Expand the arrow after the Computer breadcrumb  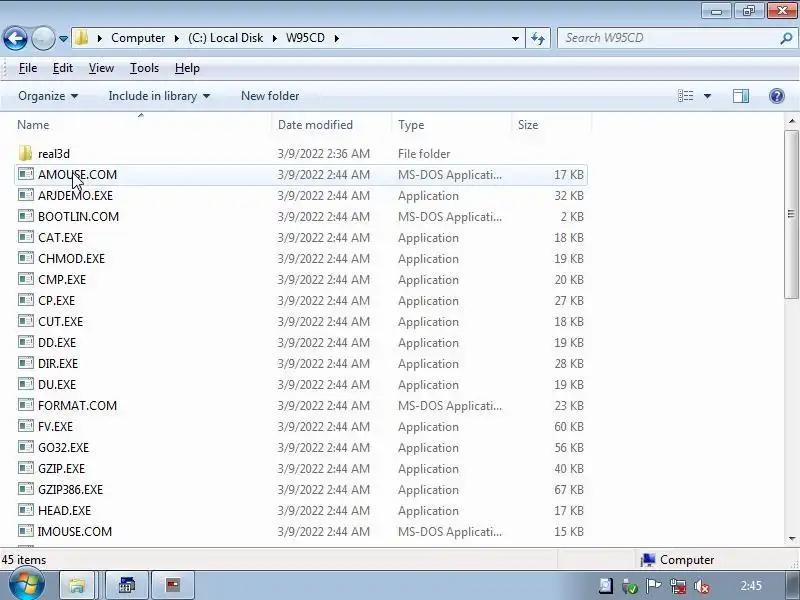[x=177, y=38]
